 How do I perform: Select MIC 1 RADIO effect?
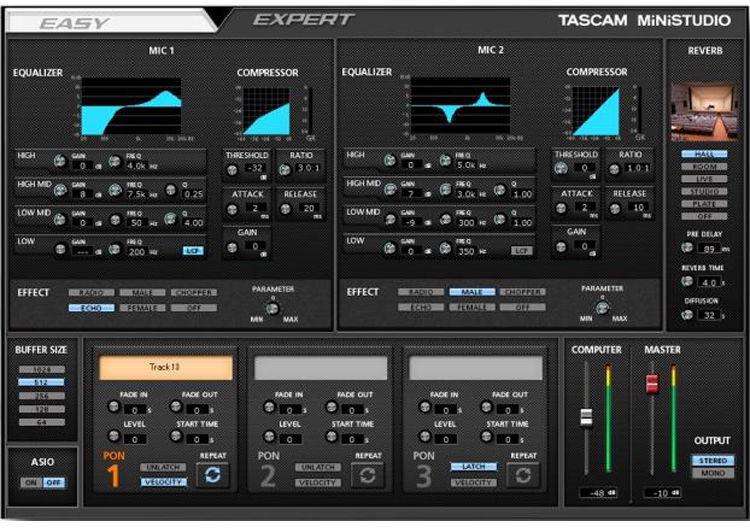pyautogui.click(x=91, y=292)
